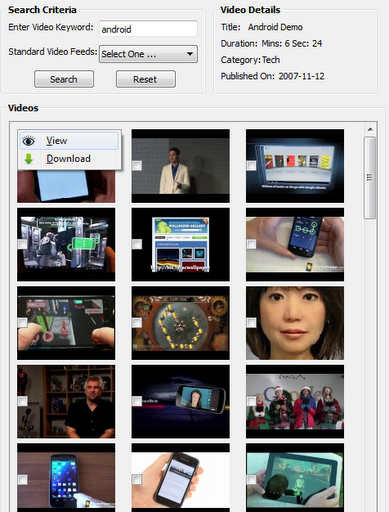Choose View from the context menu
This screenshot has height=512, width=389.
pyautogui.click(x=69, y=141)
